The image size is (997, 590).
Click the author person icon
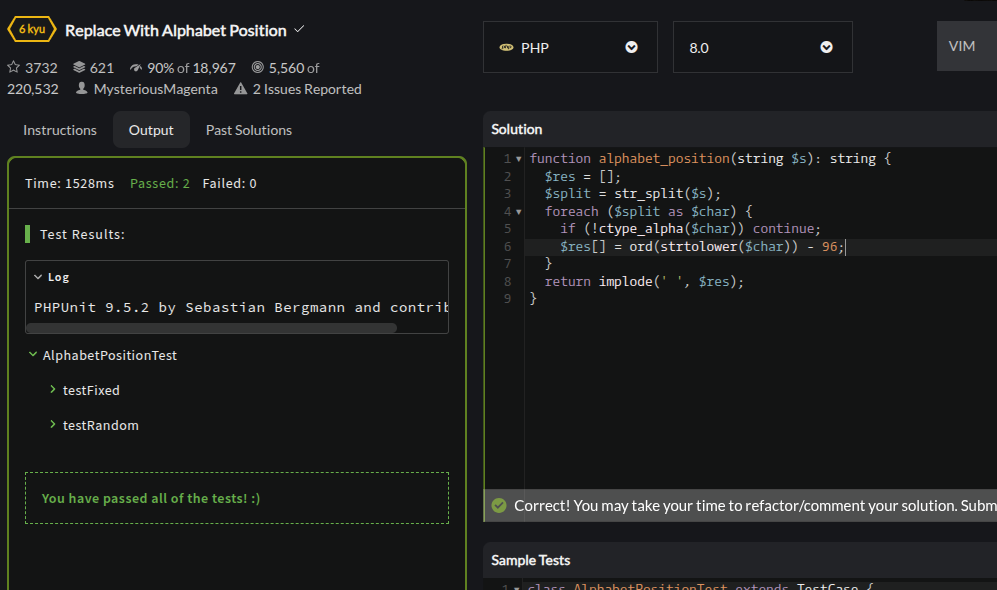click(82, 89)
